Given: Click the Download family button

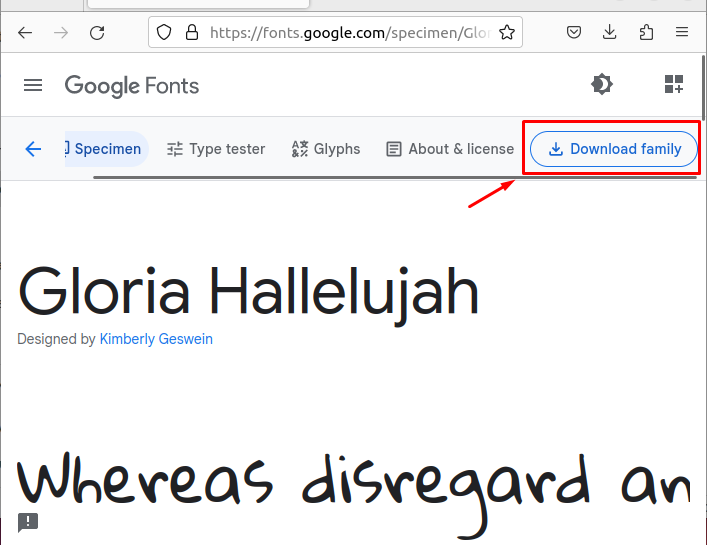Looking at the screenshot, I should click(x=614, y=149).
